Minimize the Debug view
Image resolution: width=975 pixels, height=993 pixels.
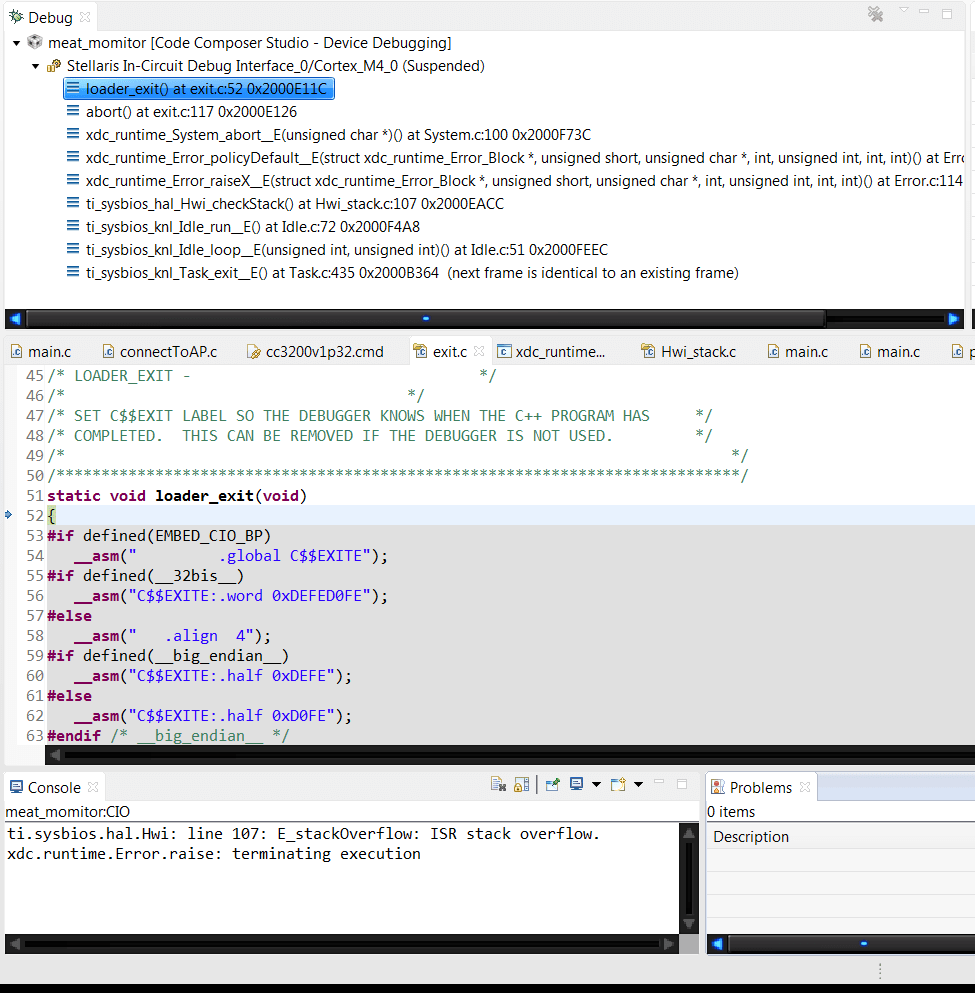pyautogui.click(x=925, y=12)
